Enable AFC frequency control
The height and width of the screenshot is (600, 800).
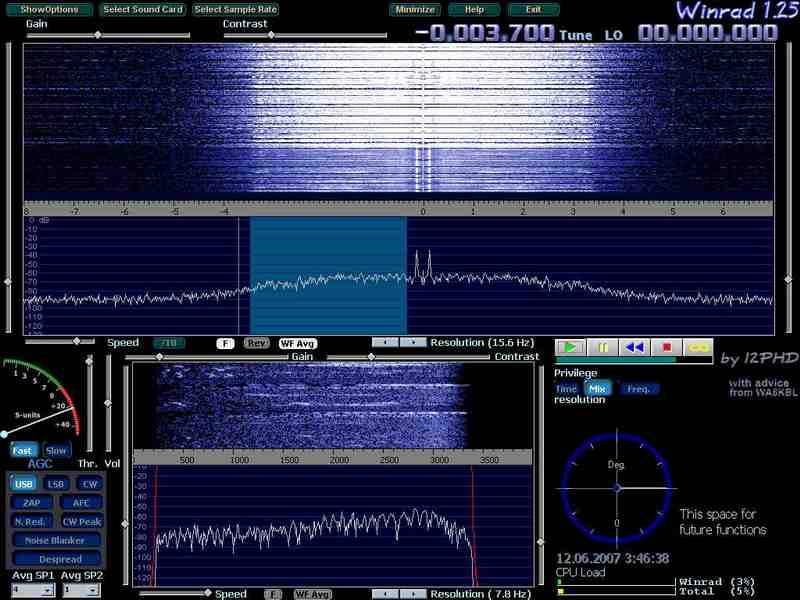coord(81,503)
